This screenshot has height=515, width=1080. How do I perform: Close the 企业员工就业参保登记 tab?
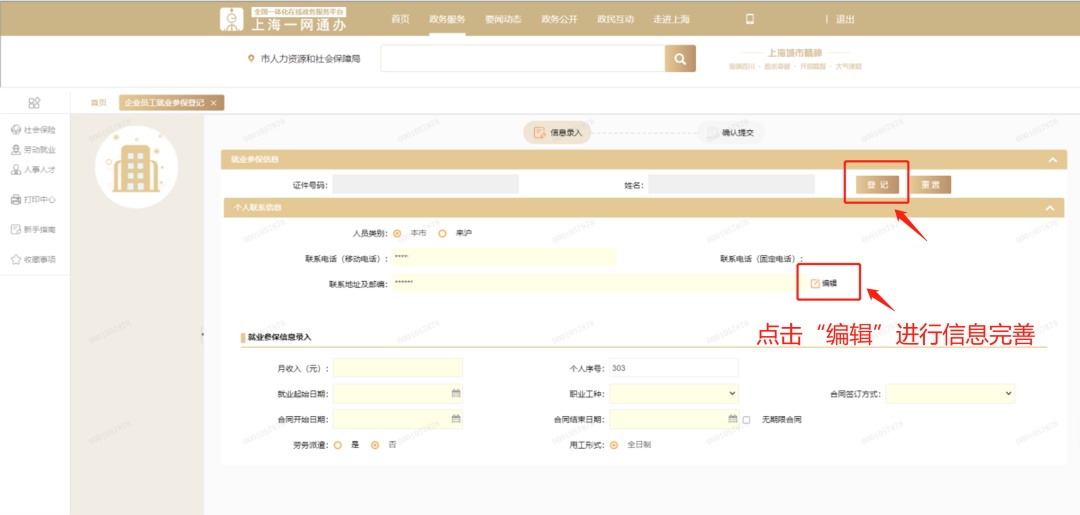pos(213,103)
